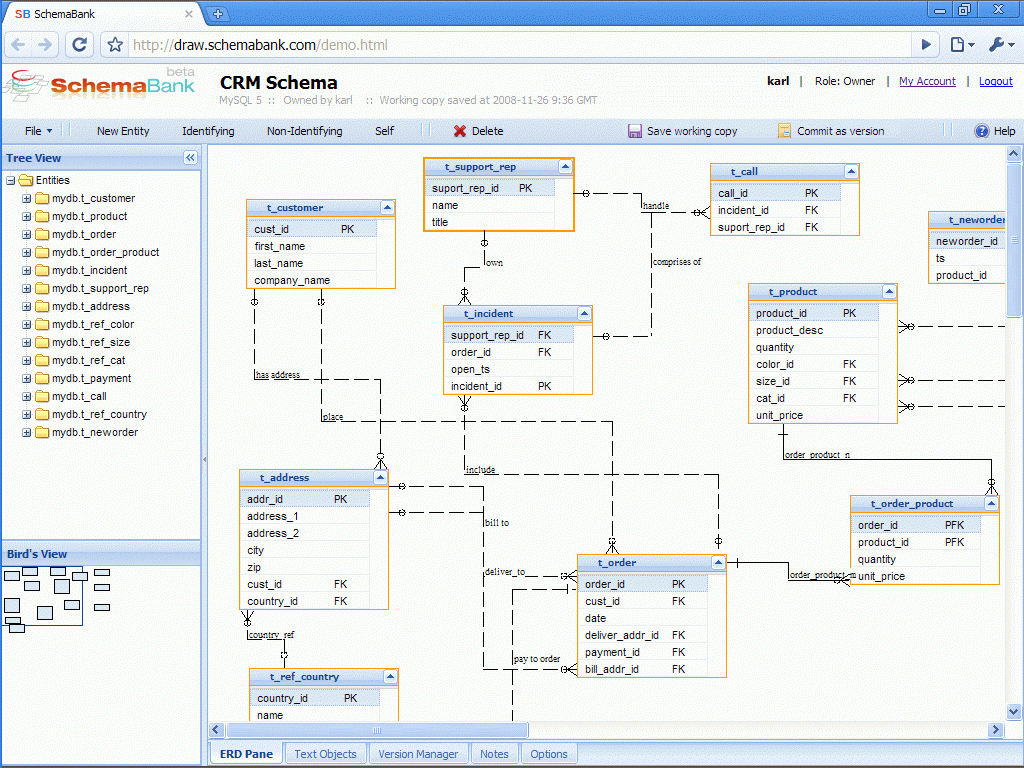This screenshot has width=1024, height=768.
Task: Click the bookmark star in the address bar
Action: (x=115, y=44)
